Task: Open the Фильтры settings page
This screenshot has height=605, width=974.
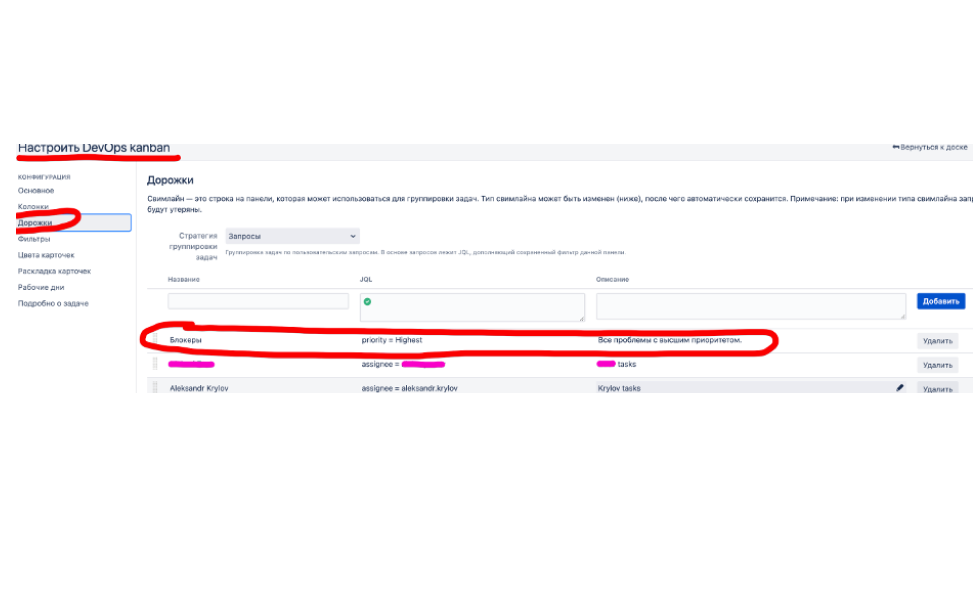Action: point(34,239)
